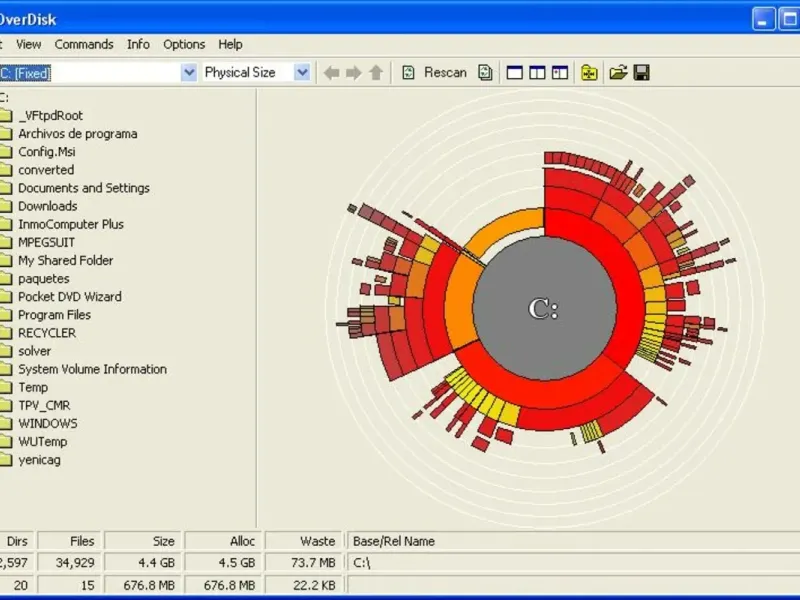Click the up-one-level arrow icon
The height and width of the screenshot is (600, 800).
(376, 72)
